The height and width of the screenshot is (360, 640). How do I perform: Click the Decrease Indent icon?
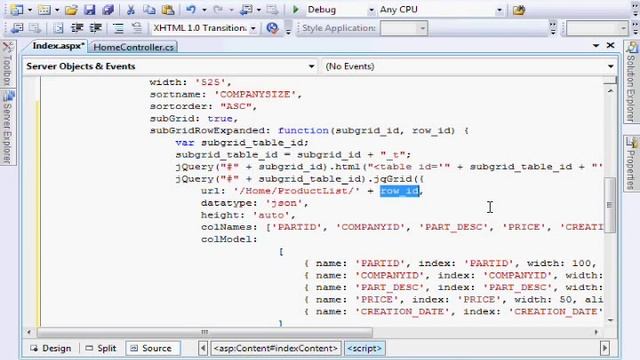pyautogui.click(x=77, y=28)
